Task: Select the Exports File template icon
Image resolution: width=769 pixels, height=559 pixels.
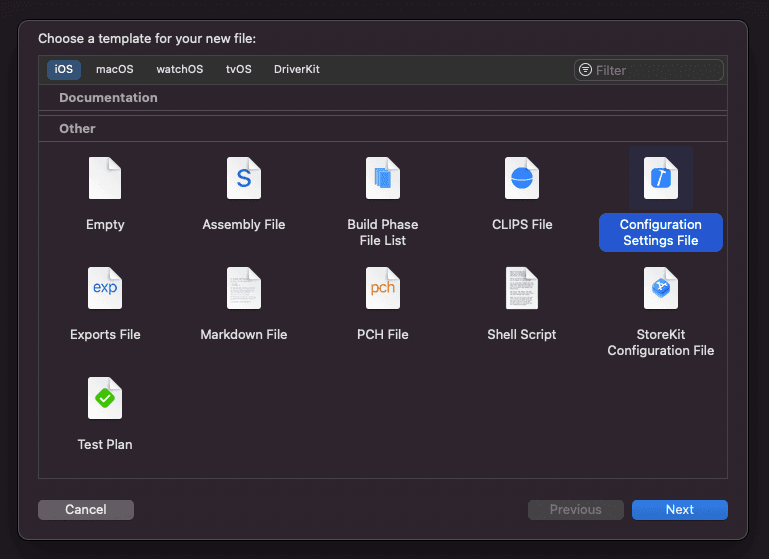Action: coord(105,288)
